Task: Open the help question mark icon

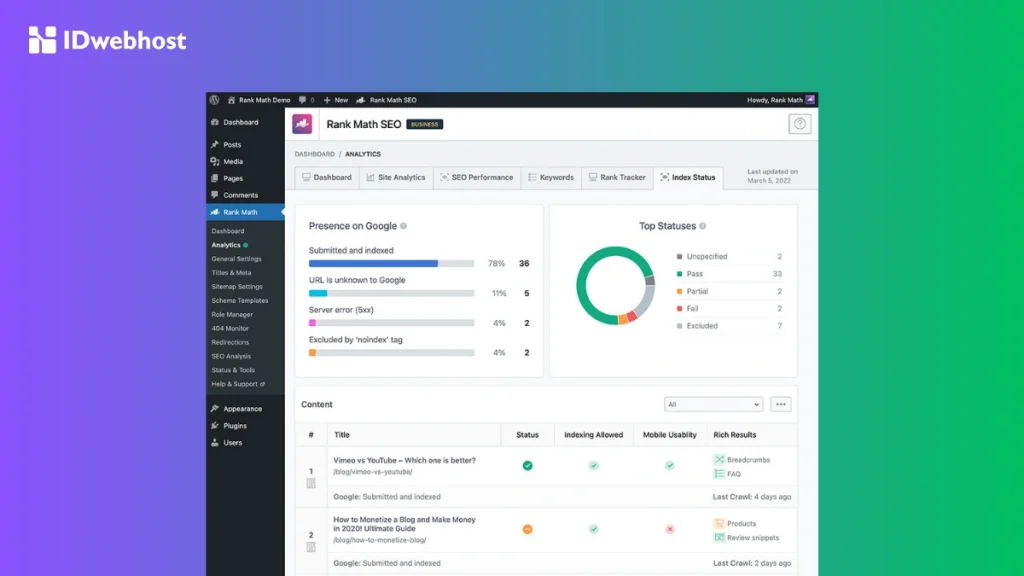Action: pos(799,124)
